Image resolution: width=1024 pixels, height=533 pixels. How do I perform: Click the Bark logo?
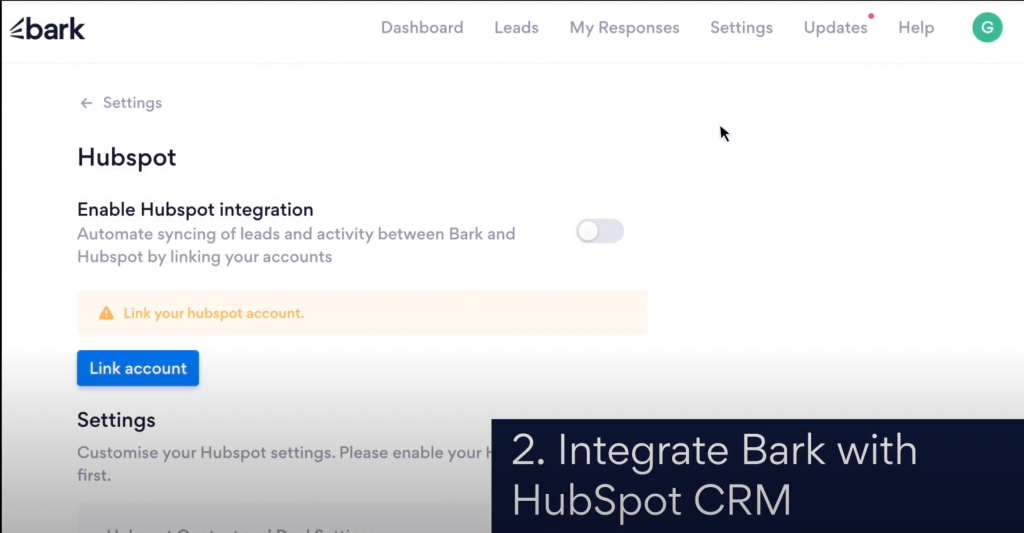click(47, 28)
